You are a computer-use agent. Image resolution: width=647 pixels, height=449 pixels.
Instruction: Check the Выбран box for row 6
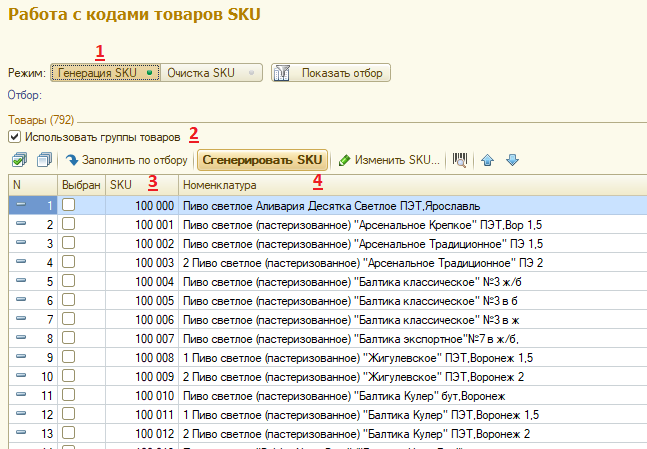coord(68,300)
